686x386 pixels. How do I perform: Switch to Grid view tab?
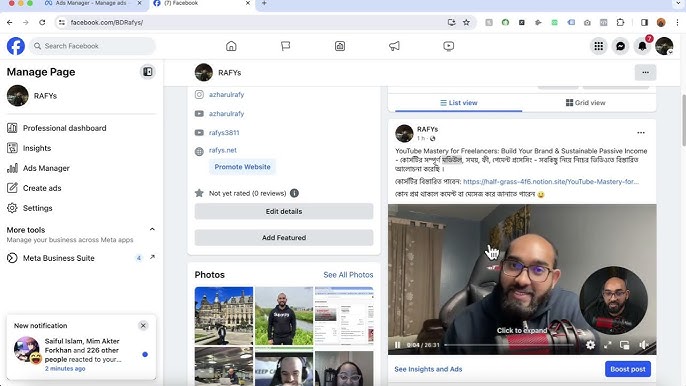pyautogui.click(x=585, y=103)
